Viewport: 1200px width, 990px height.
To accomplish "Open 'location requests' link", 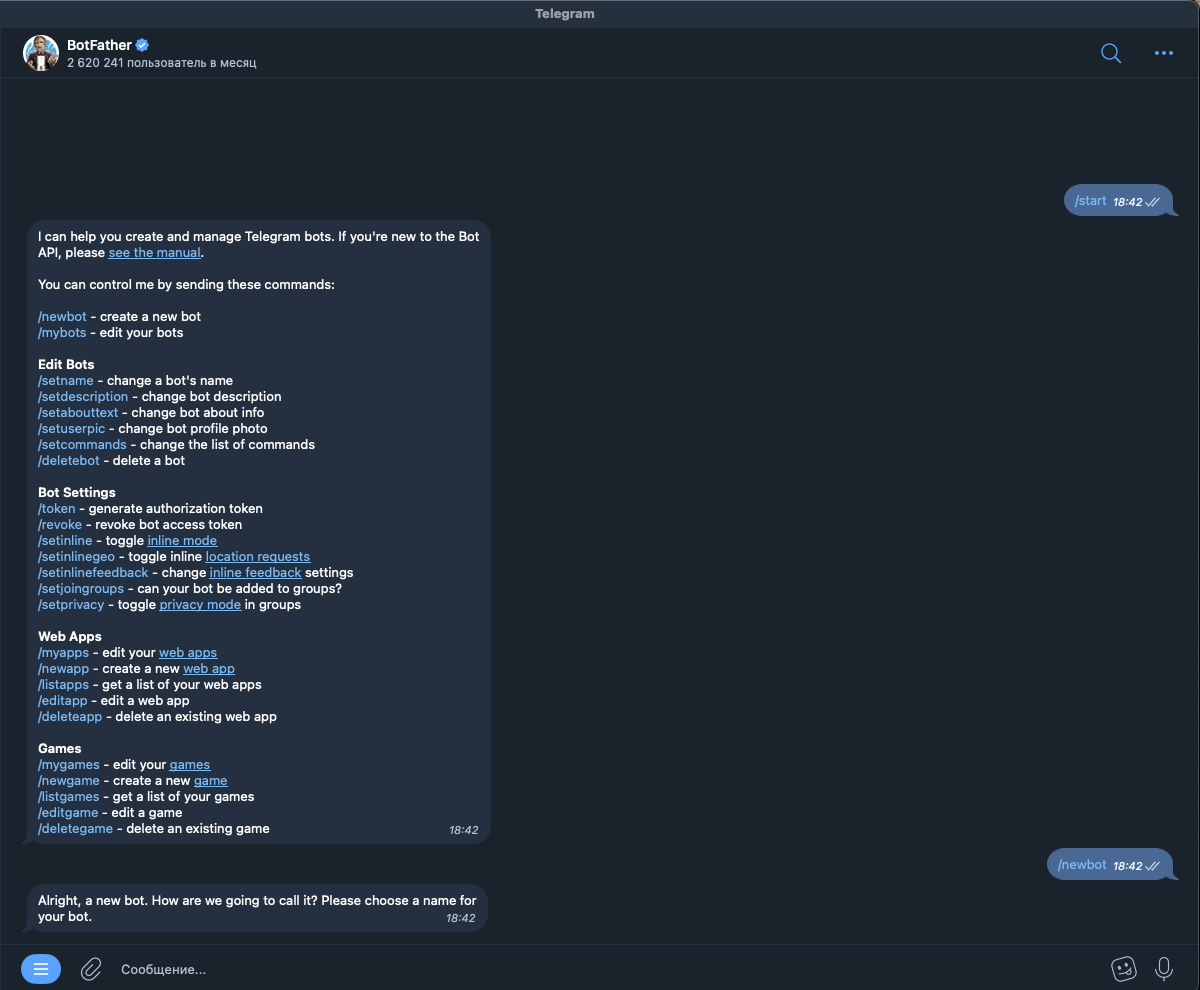I will coord(258,557).
